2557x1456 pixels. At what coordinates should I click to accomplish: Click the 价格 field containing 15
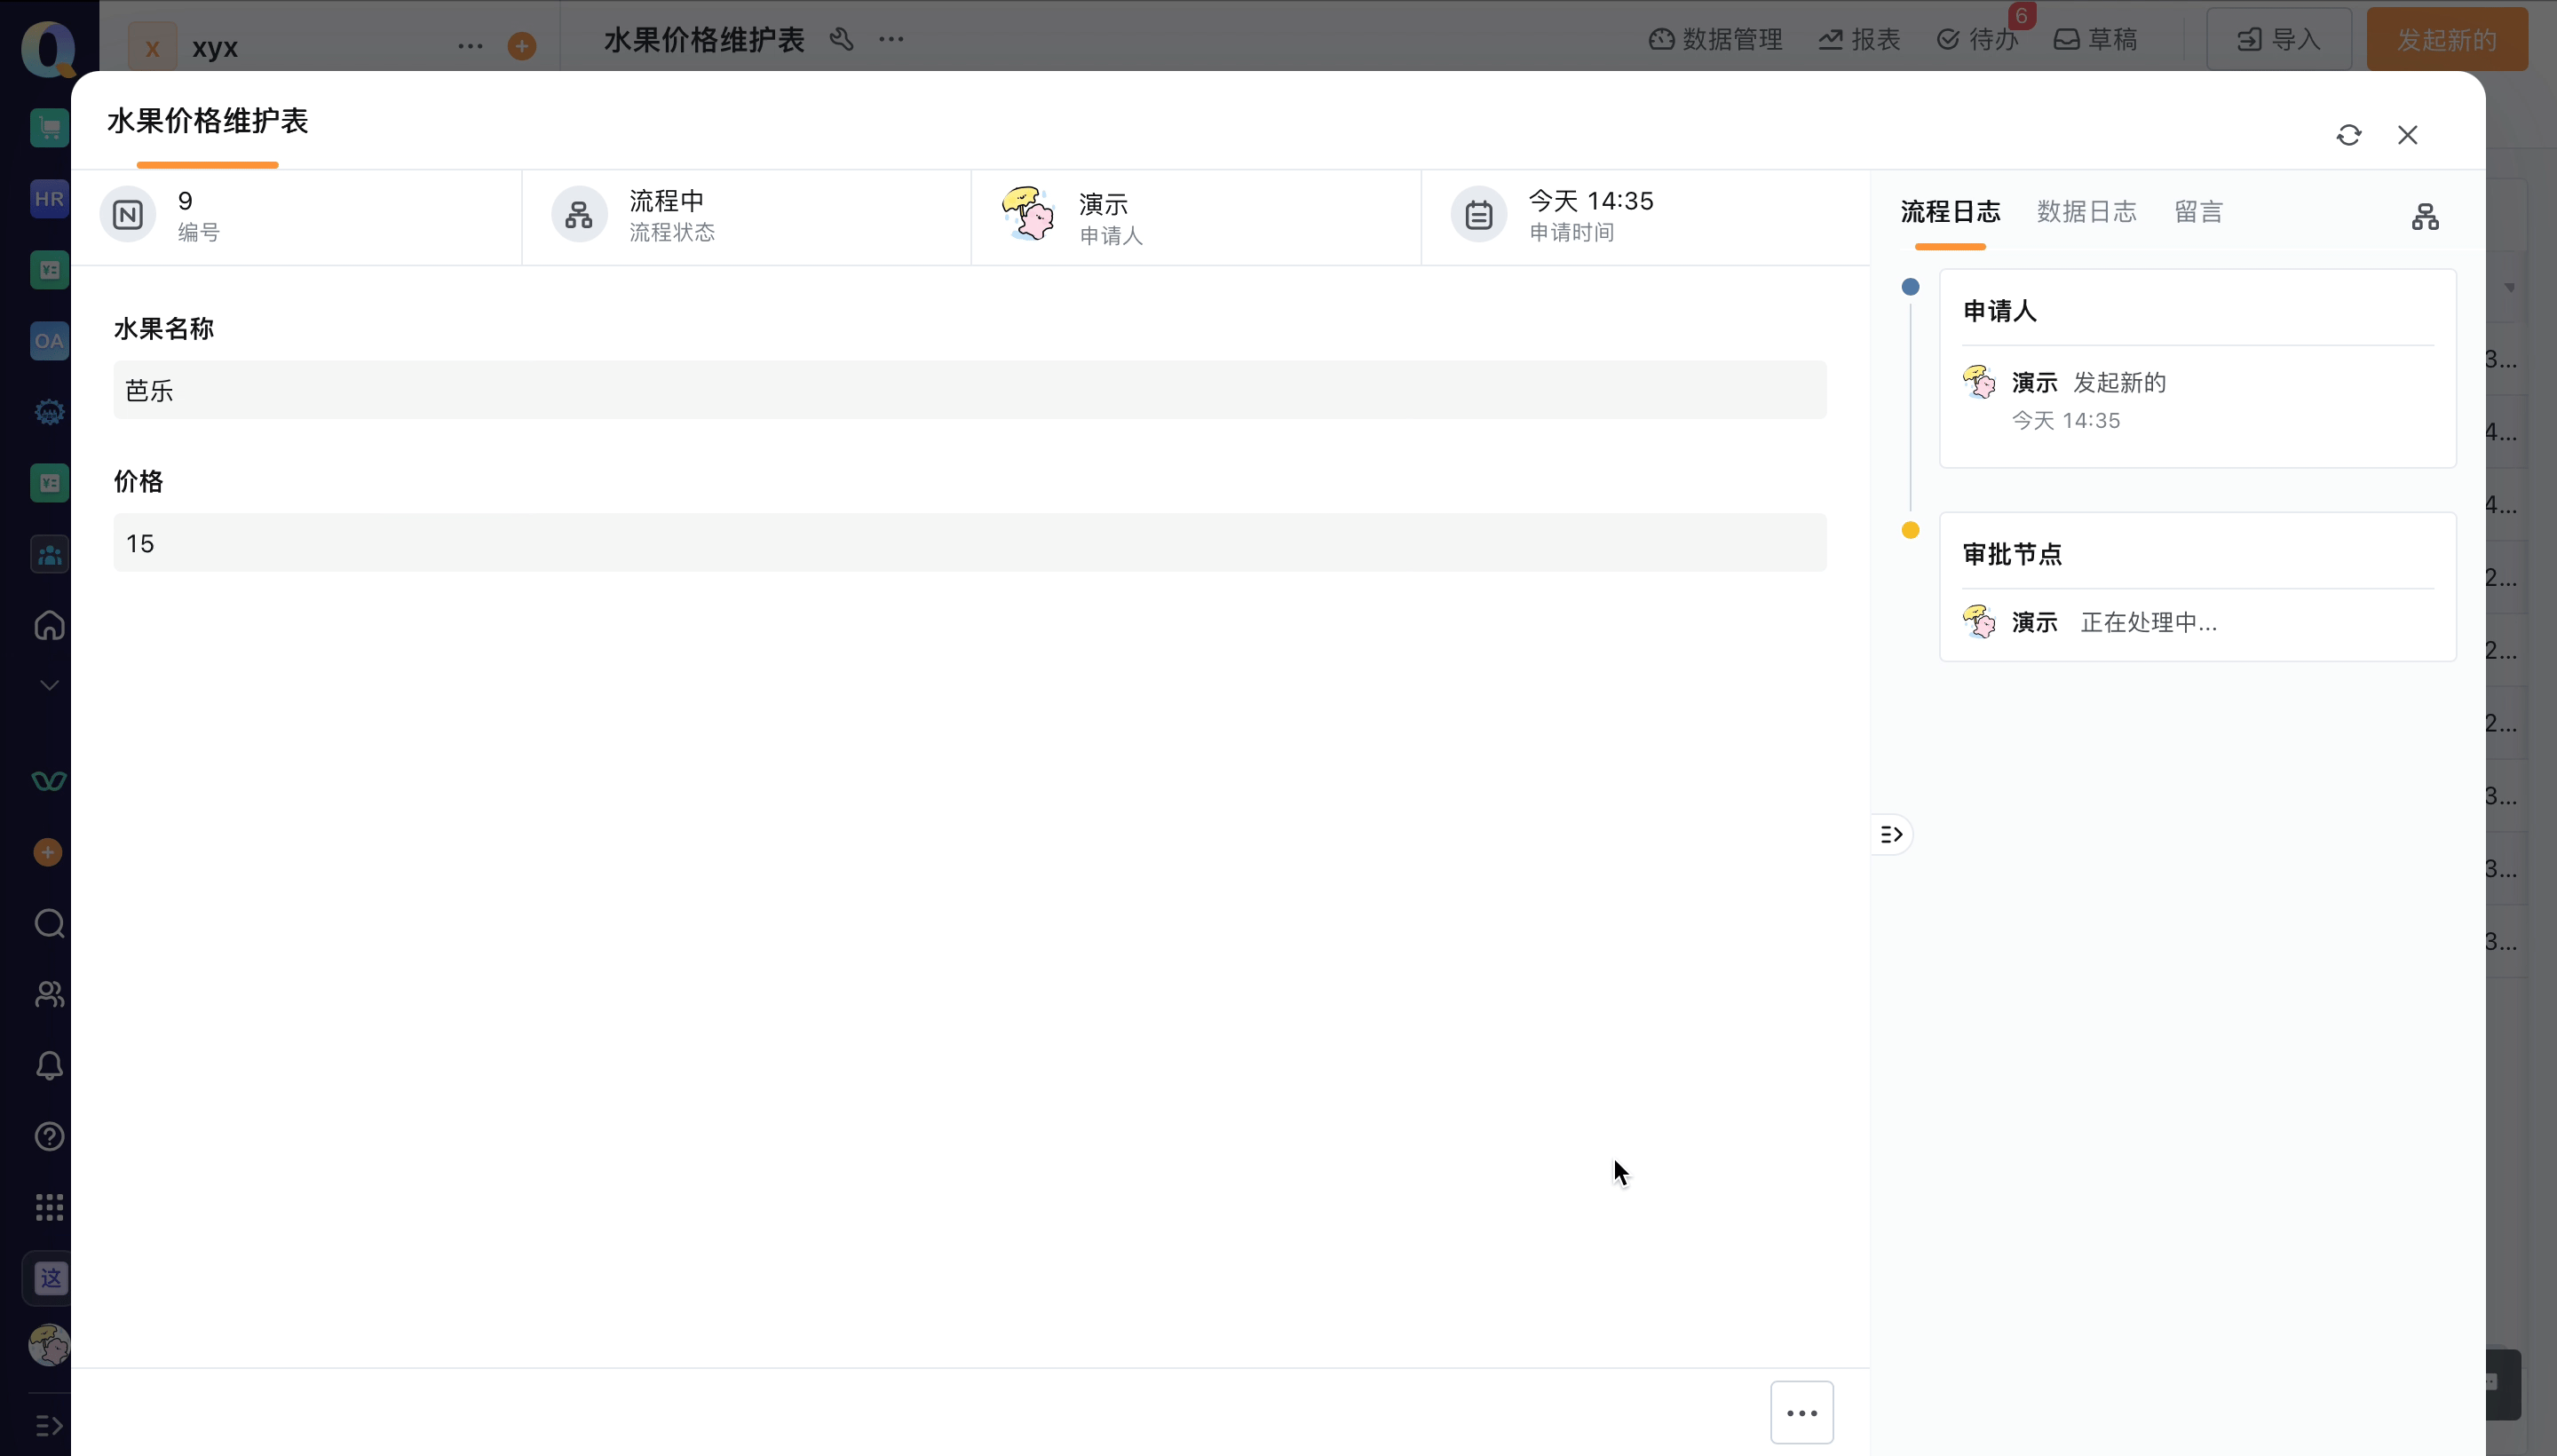(x=970, y=543)
